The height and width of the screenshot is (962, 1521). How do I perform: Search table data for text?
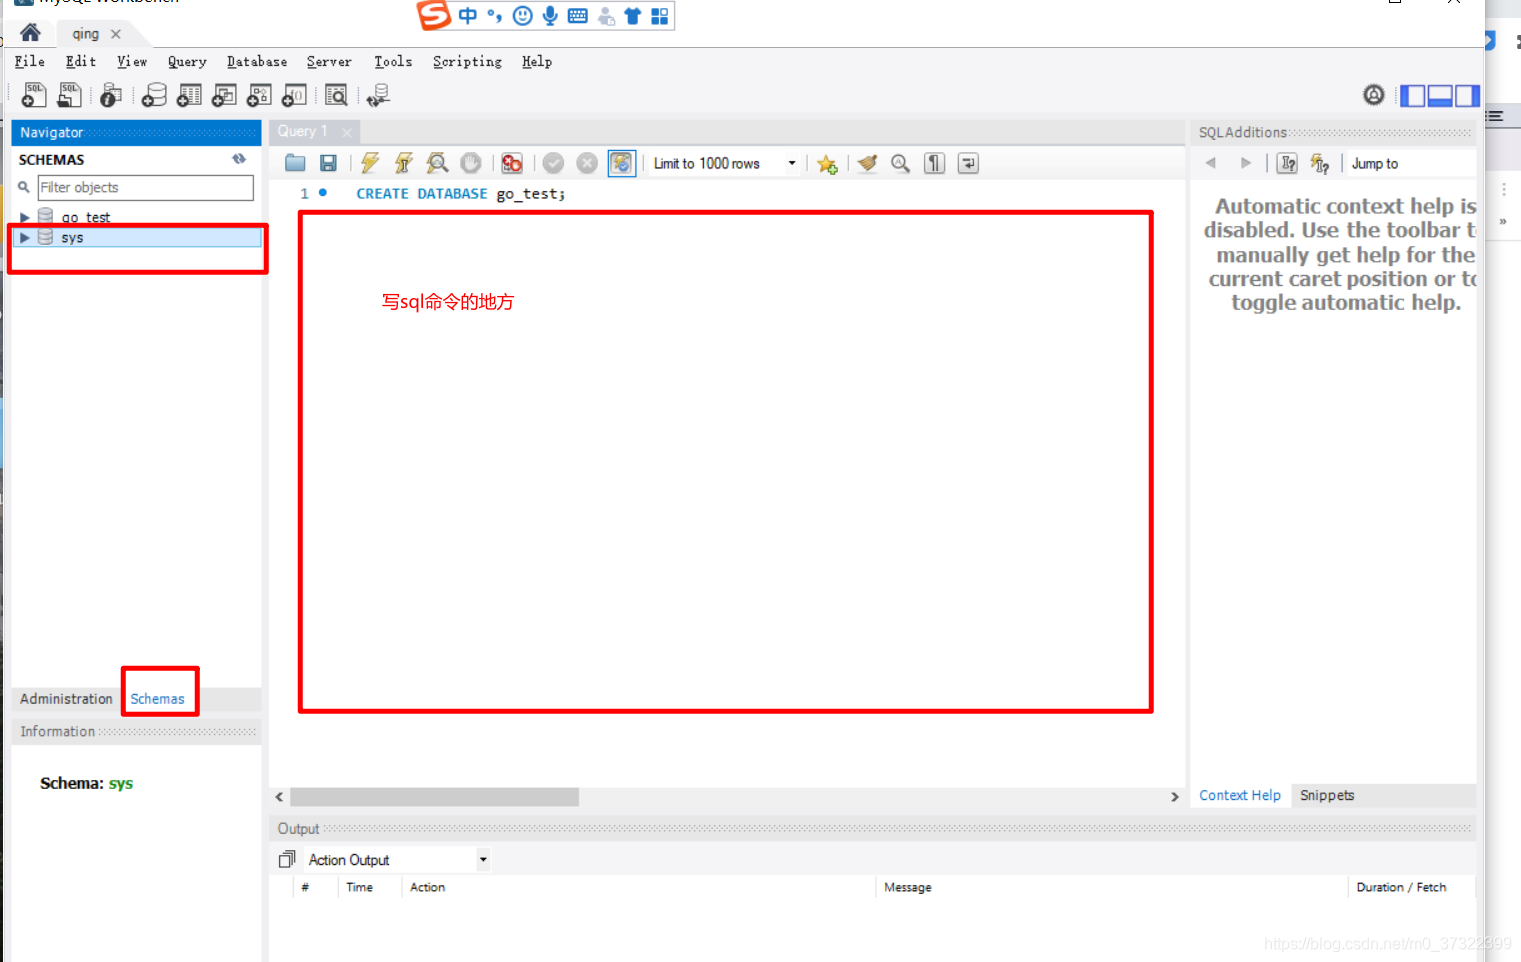click(337, 95)
